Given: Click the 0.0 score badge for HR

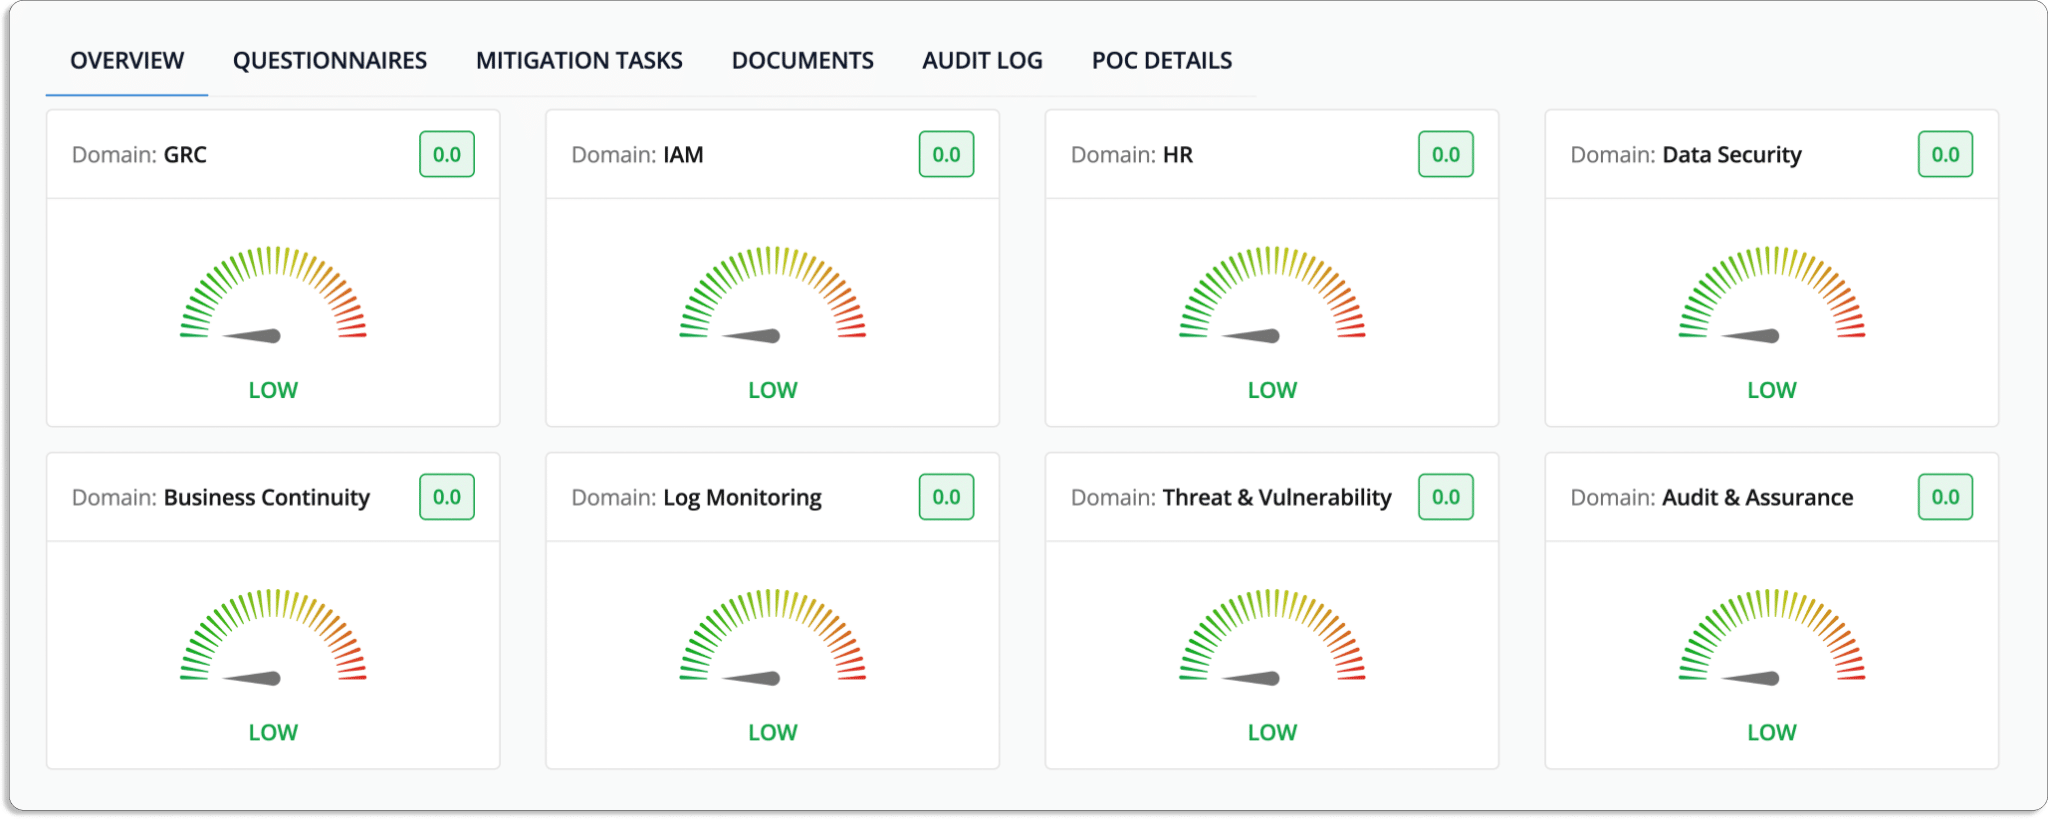Looking at the screenshot, I should pos(1446,154).
